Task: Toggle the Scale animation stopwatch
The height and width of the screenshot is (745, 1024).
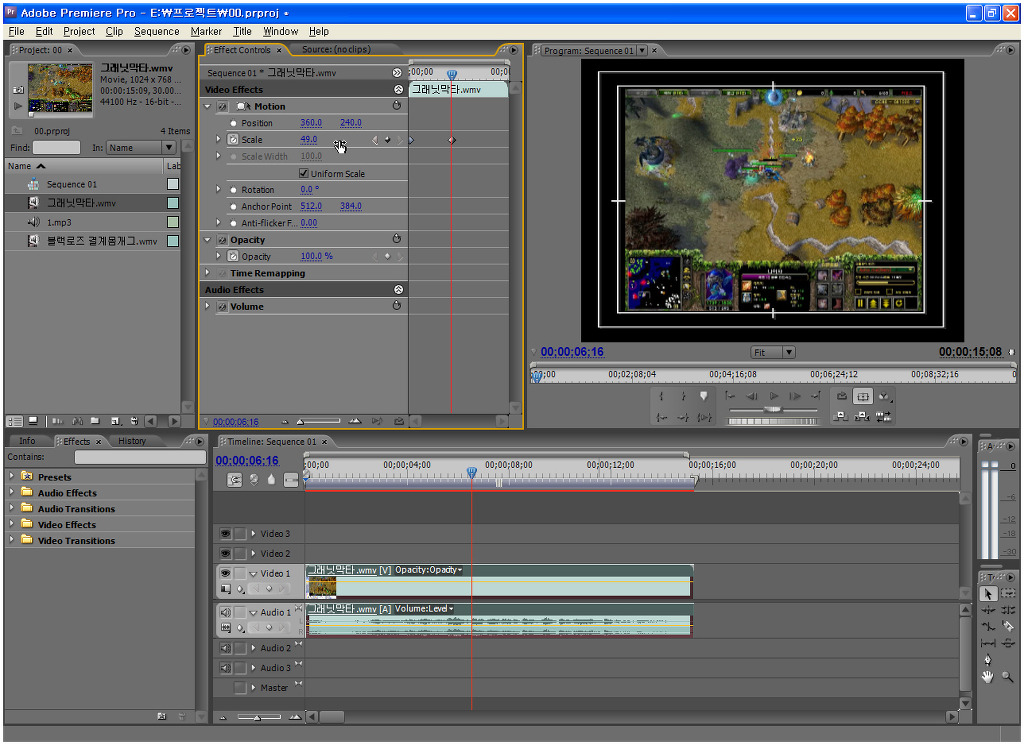Action: [233, 140]
